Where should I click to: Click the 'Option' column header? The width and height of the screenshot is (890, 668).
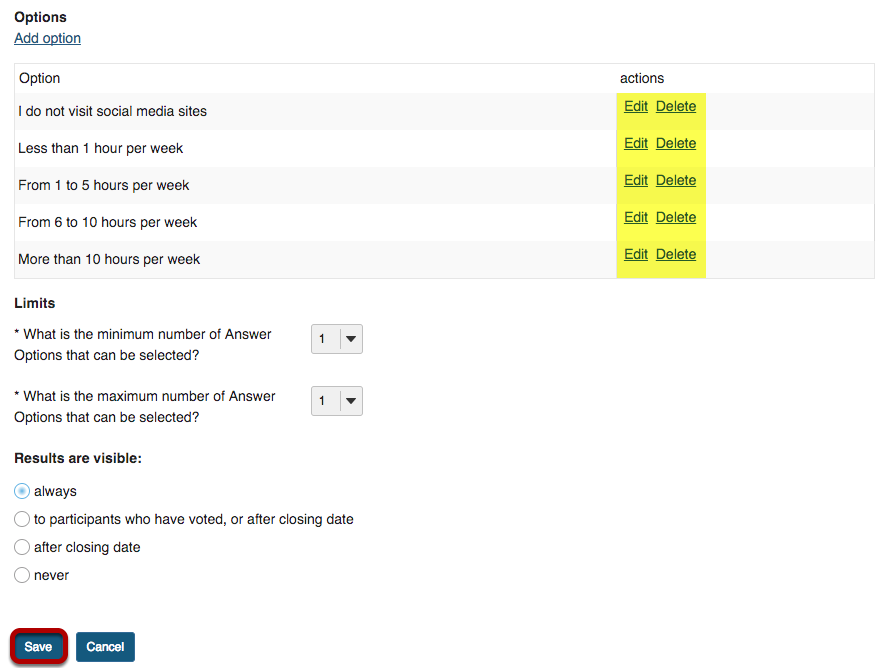click(x=39, y=78)
